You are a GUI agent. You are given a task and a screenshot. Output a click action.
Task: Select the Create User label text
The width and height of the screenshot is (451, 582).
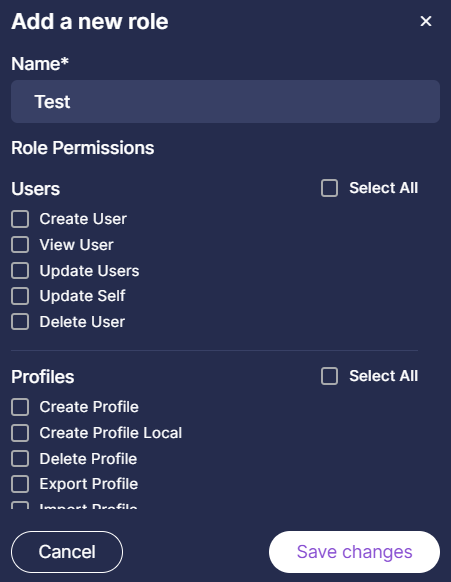click(x=83, y=219)
